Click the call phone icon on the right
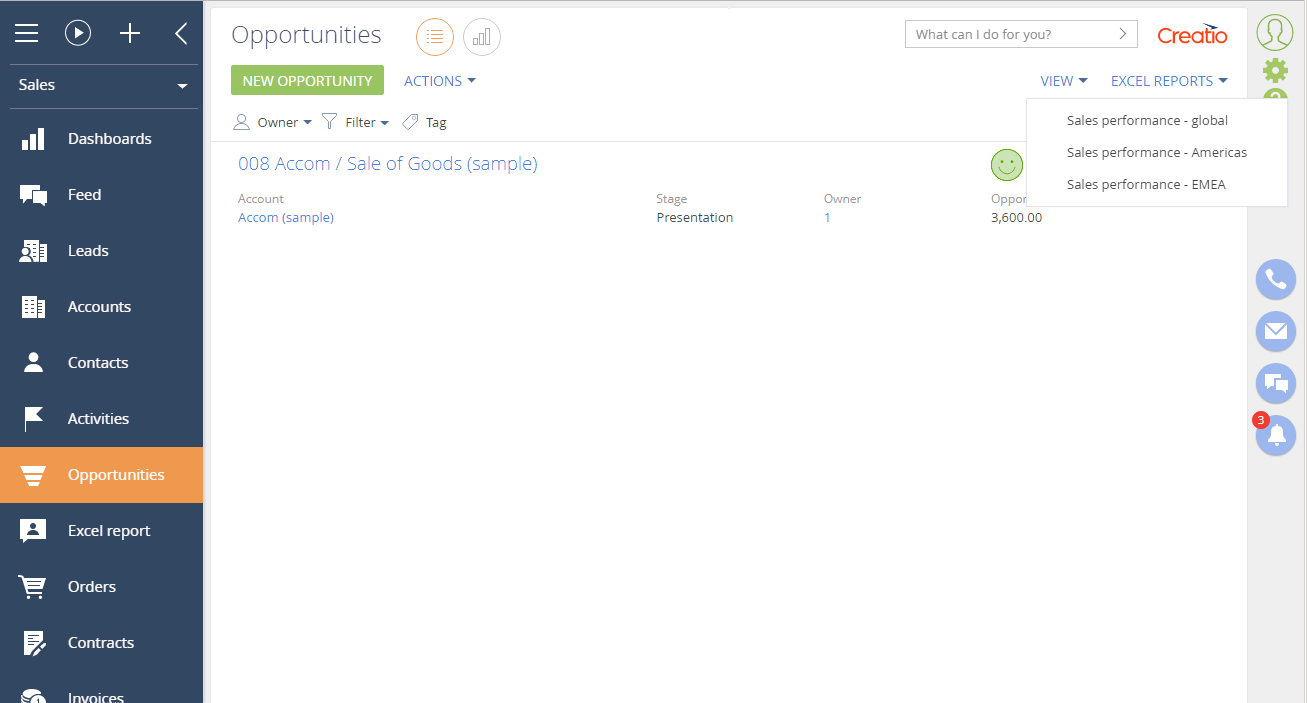This screenshot has width=1307, height=703. 1275,279
